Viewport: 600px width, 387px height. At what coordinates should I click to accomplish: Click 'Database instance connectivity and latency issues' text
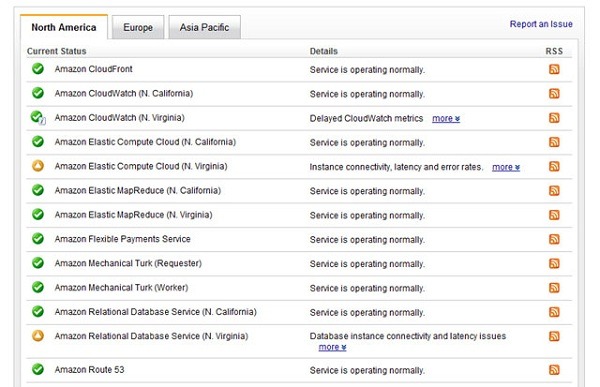(408, 336)
